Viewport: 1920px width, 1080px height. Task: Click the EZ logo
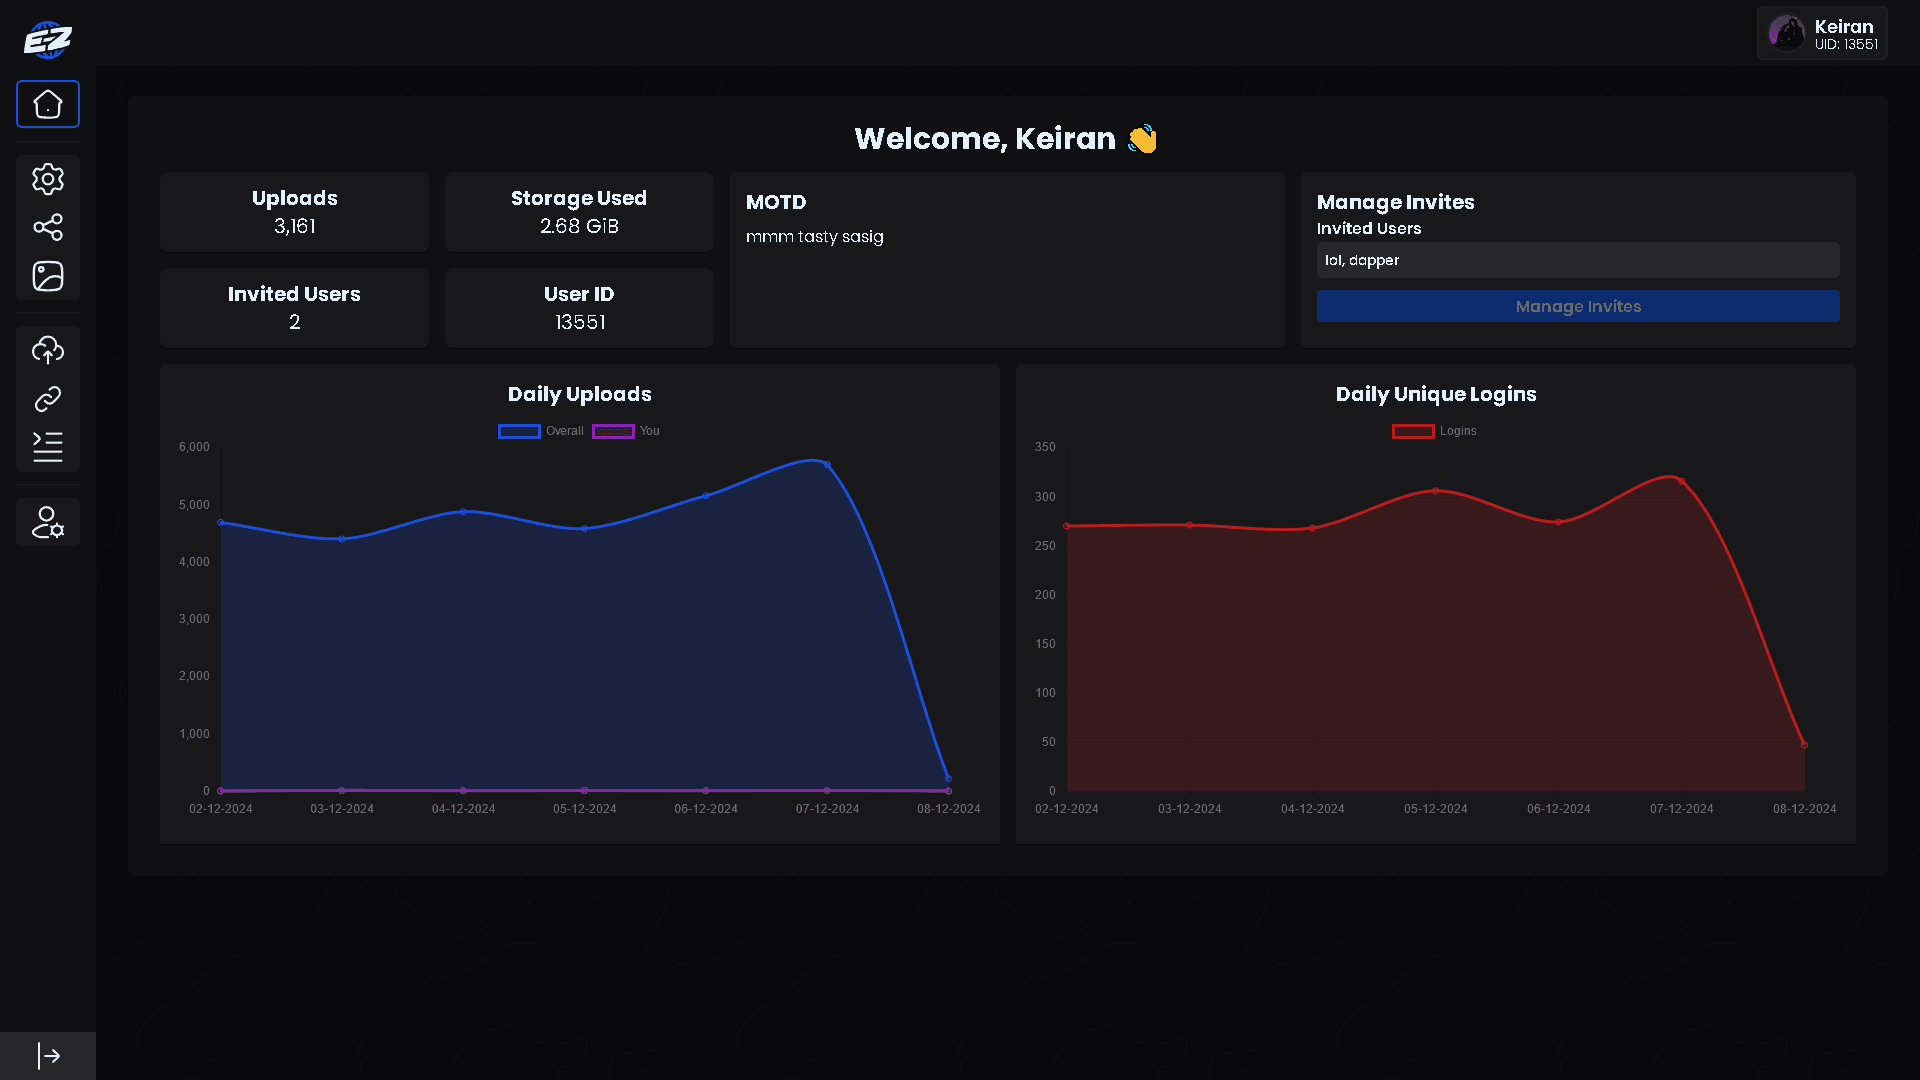tap(48, 40)
